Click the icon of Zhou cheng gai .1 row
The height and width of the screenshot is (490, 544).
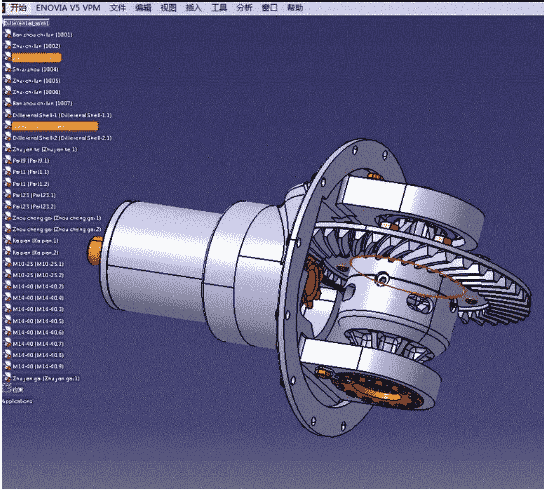click(x=8, y=217)
